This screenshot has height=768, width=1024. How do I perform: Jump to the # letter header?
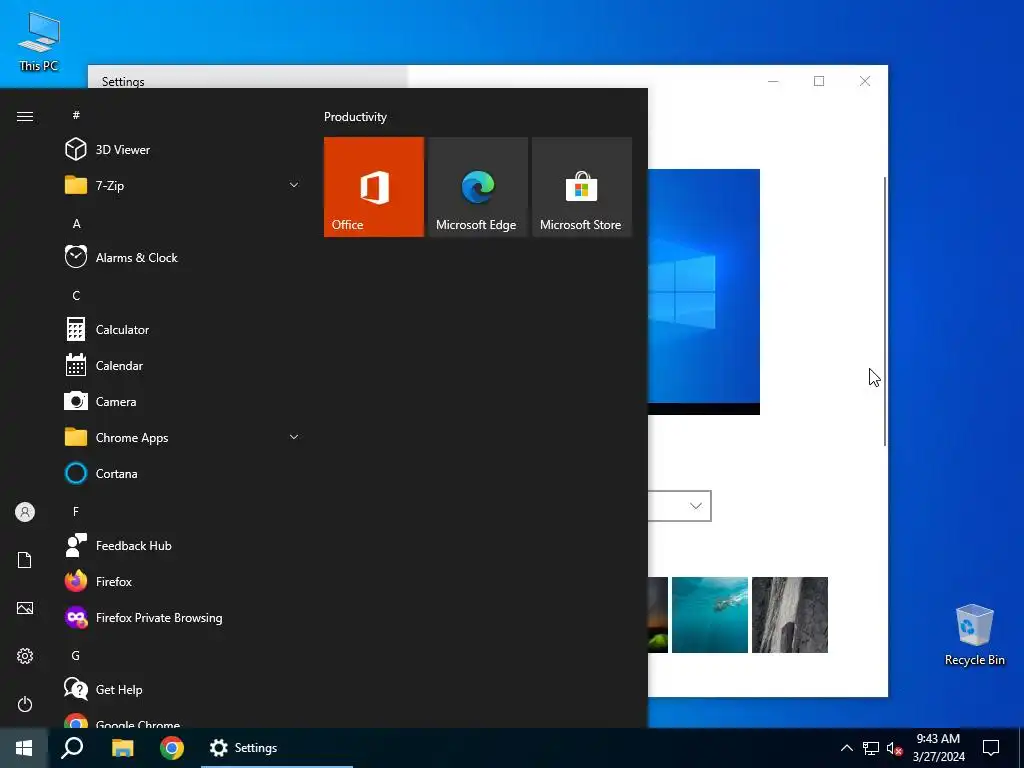click(76, 115)
